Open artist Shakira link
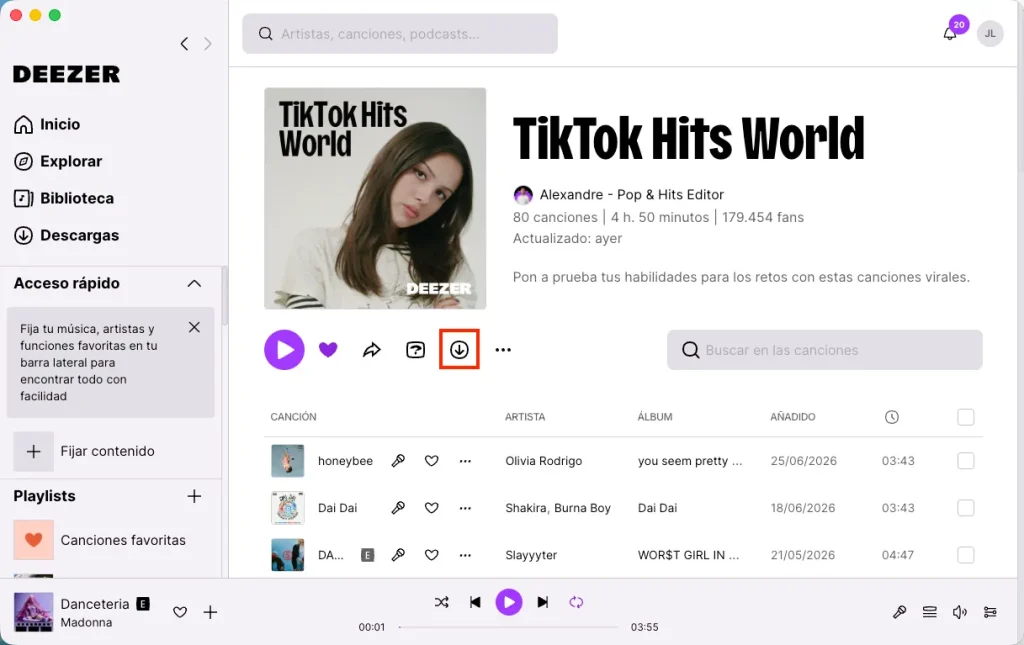Screen dimensions: 1024x645 (526, 508)
